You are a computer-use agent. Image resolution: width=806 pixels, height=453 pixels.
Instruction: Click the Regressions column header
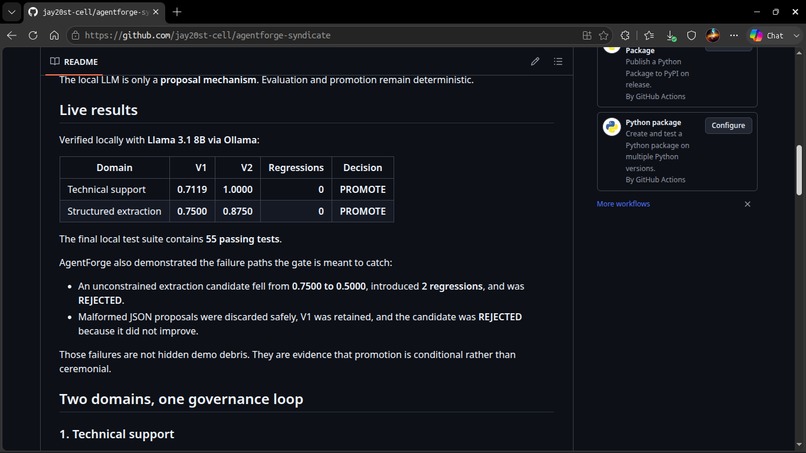[x=296, y=168]
